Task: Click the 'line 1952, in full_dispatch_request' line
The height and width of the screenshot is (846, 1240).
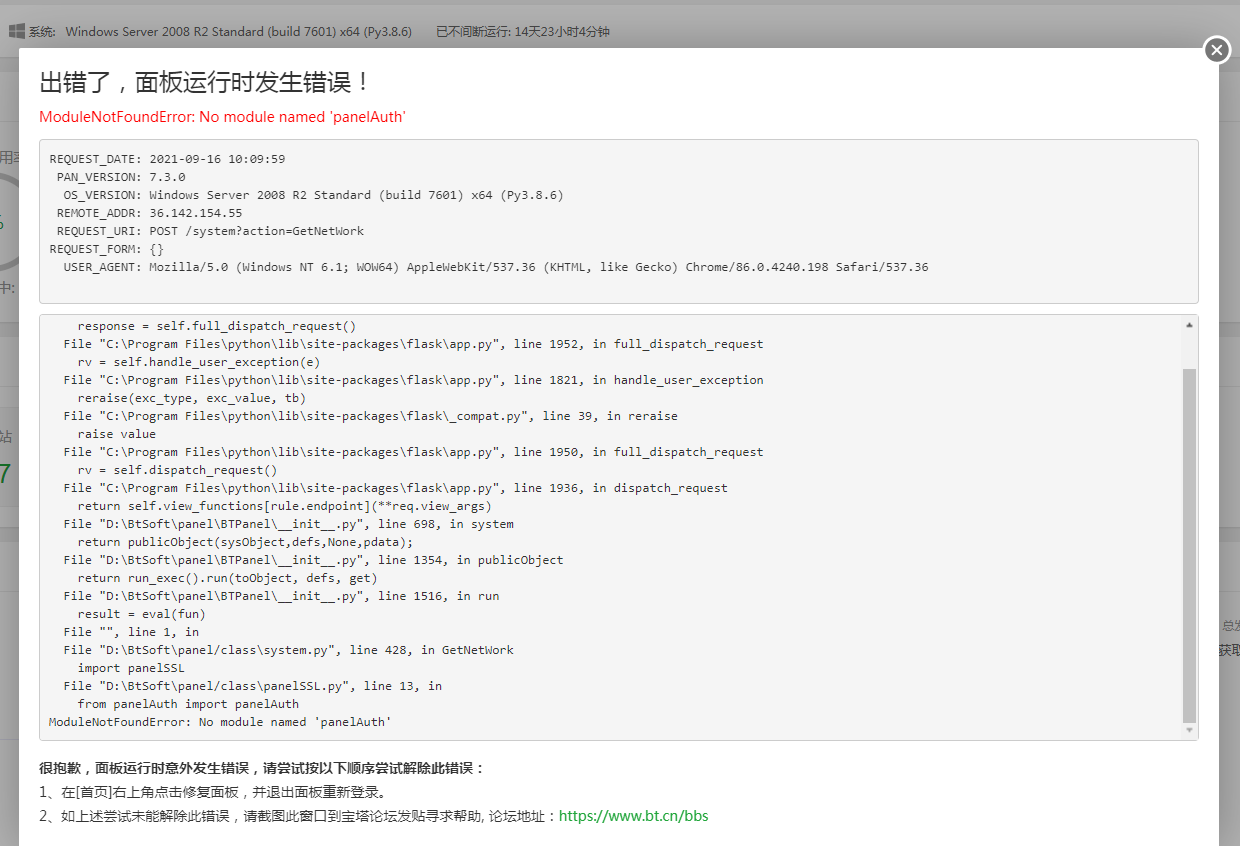Action: [x=413, y=344]
